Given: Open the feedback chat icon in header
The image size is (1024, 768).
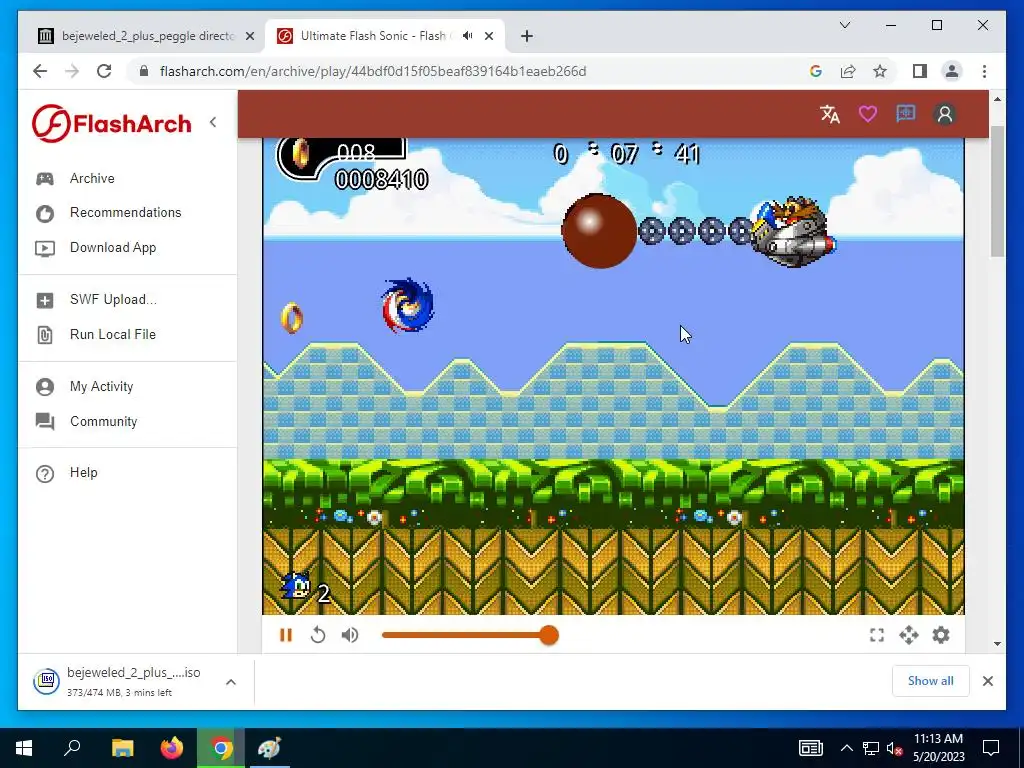Looking at the screenshot, I should tap(905, 114).
